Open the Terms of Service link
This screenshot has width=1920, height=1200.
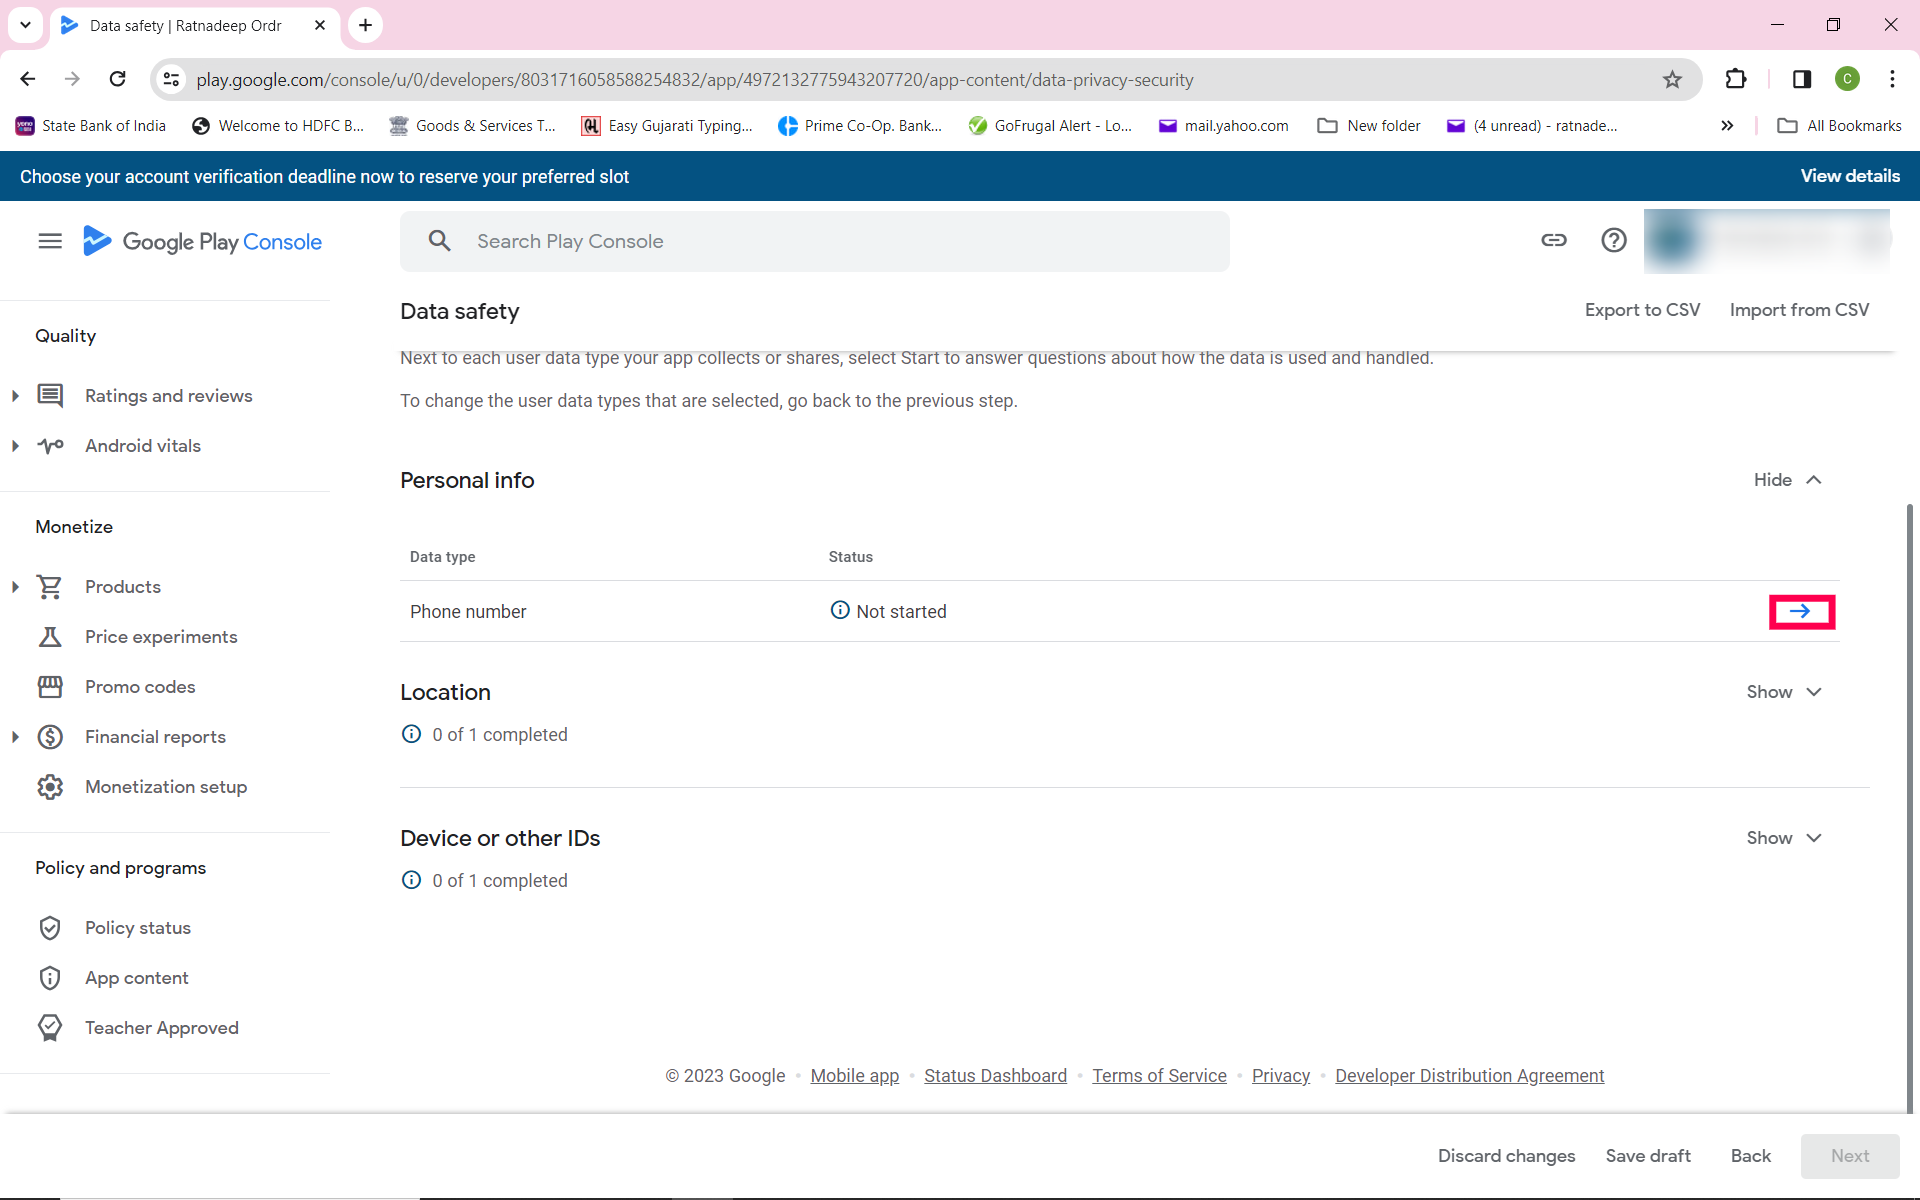pyautogui.click(x=1159, y=1076)
